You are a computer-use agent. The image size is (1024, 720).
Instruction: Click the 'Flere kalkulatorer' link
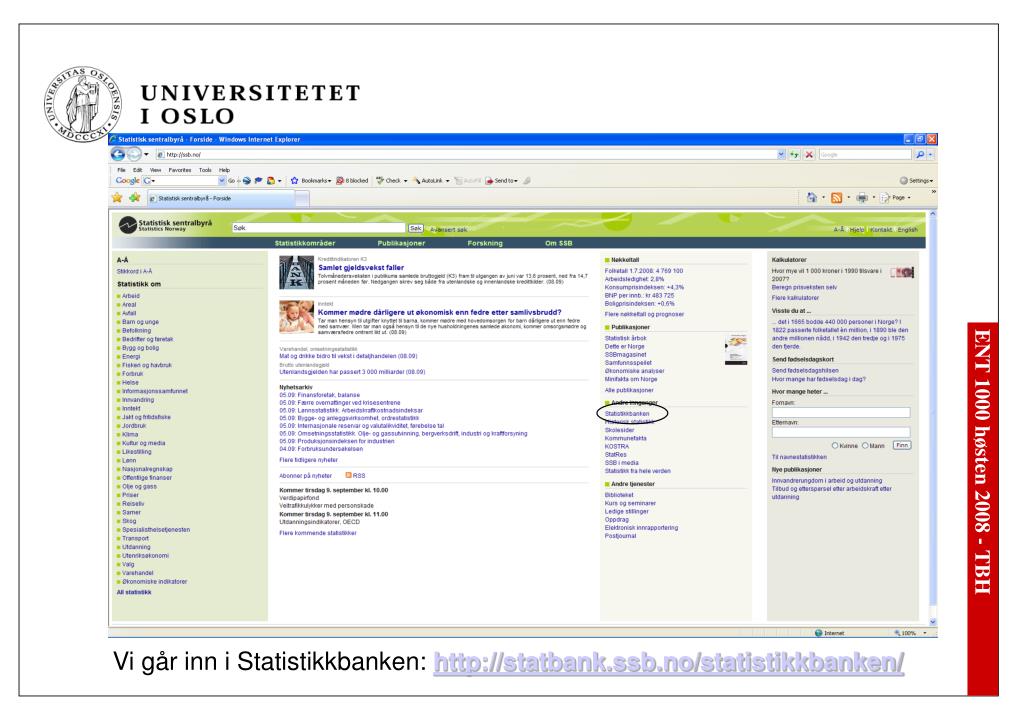click(x=795, y=297)
